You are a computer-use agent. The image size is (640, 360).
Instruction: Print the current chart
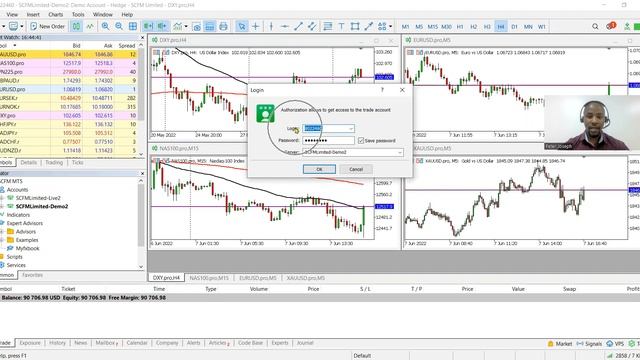223,26
